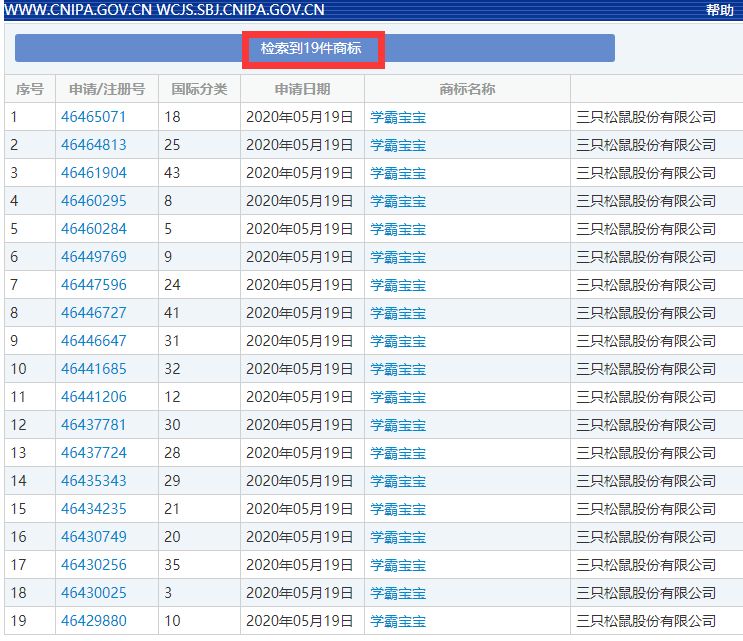
Task: Select 三只松鼠股份有限公司 applicant in row 10
Action: (645, 369)
